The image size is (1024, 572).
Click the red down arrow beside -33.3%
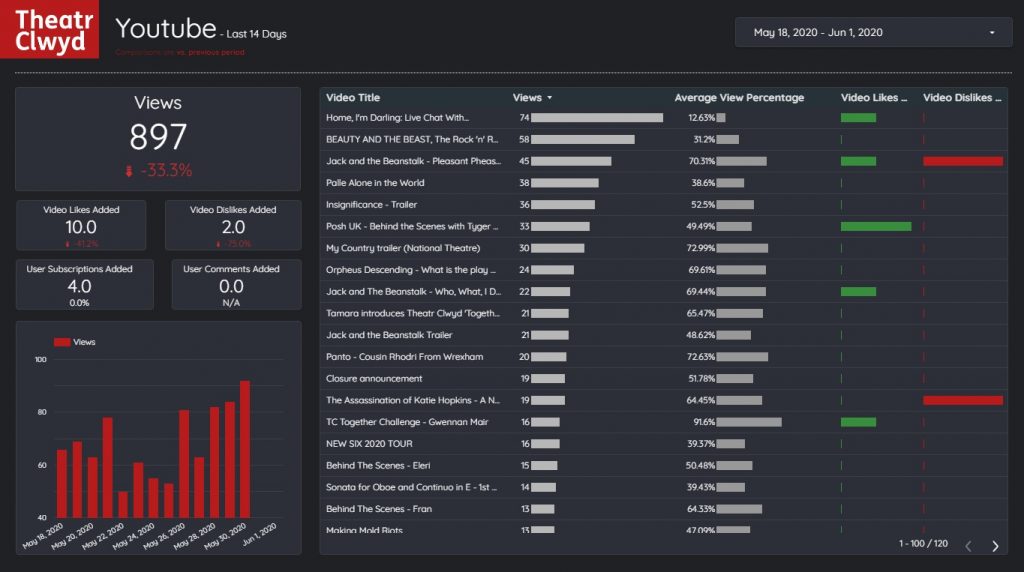pos(129,171)
